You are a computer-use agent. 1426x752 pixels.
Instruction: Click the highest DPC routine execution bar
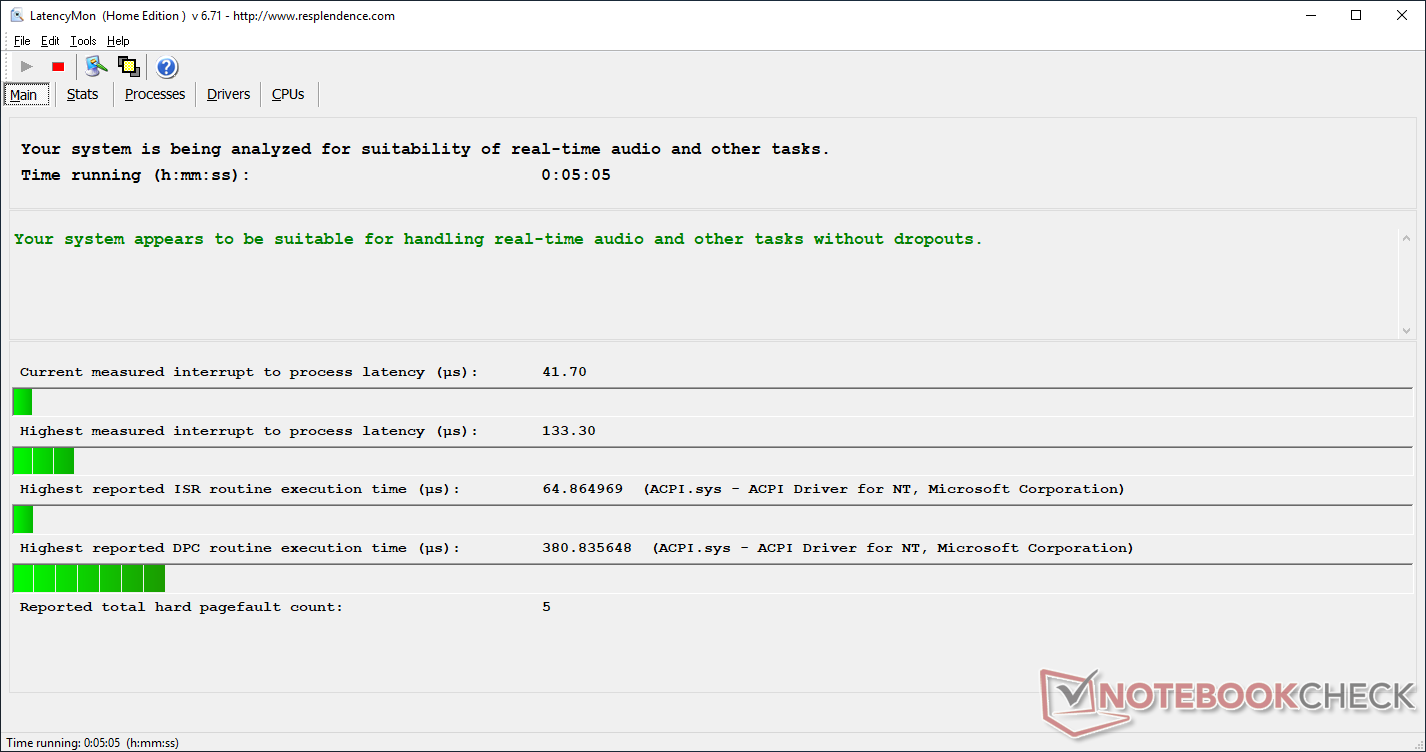[x=712, y=579]
